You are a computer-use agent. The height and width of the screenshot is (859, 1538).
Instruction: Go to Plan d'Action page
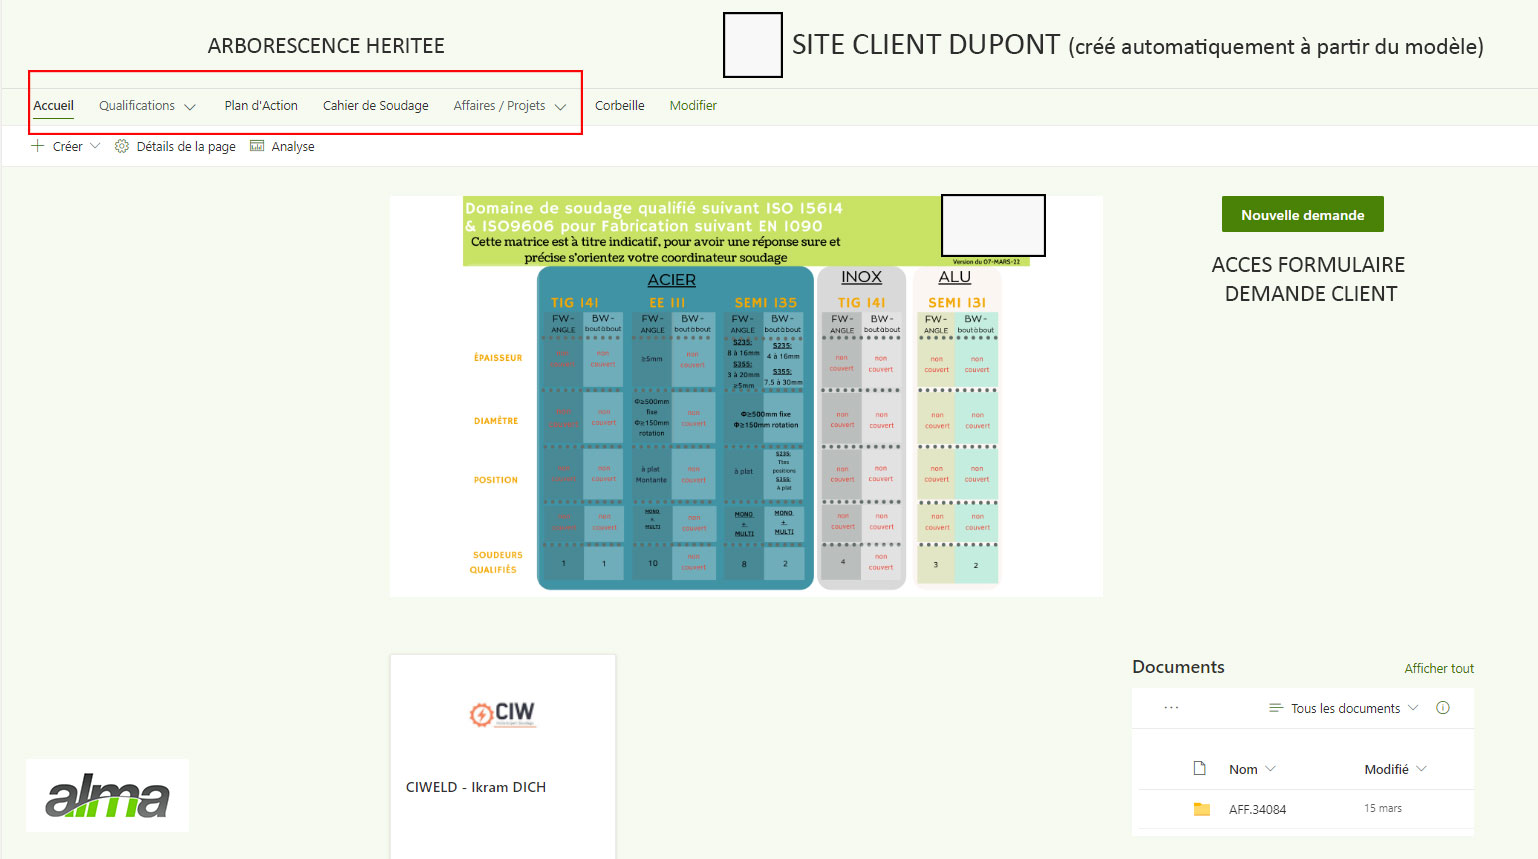tap(261, 106)
